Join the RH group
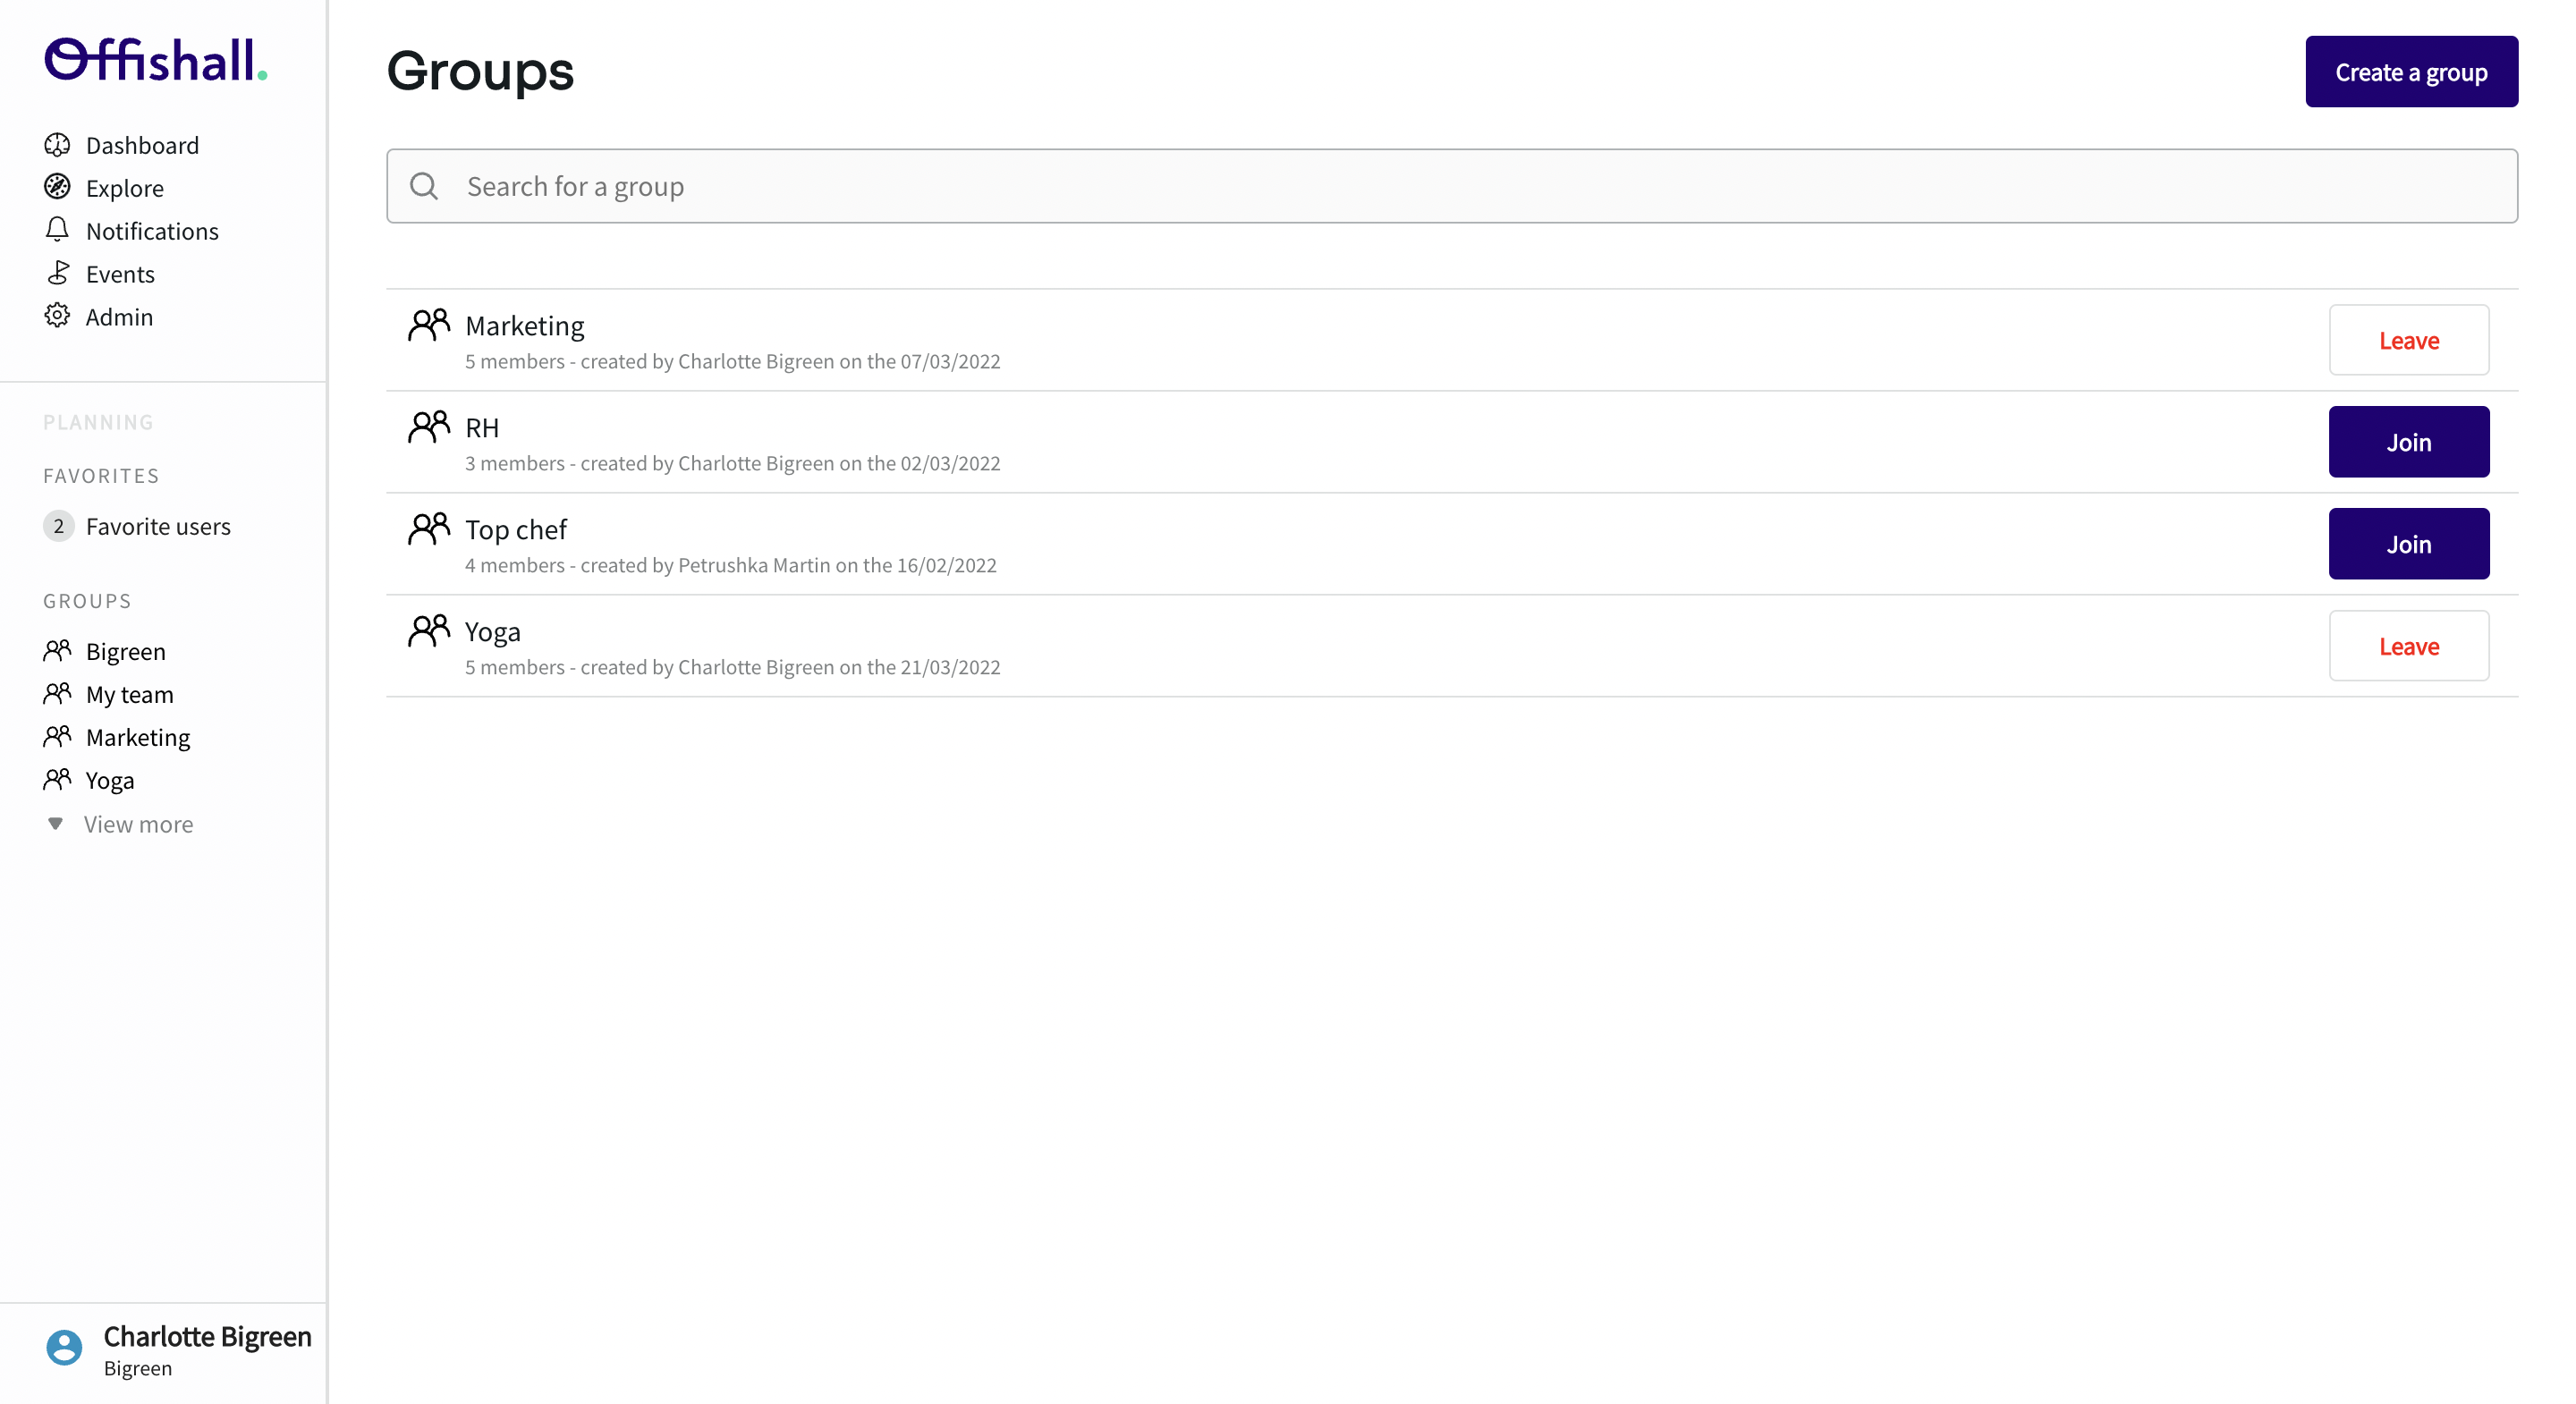2576x1404 pixels. tap(2408, 442)
